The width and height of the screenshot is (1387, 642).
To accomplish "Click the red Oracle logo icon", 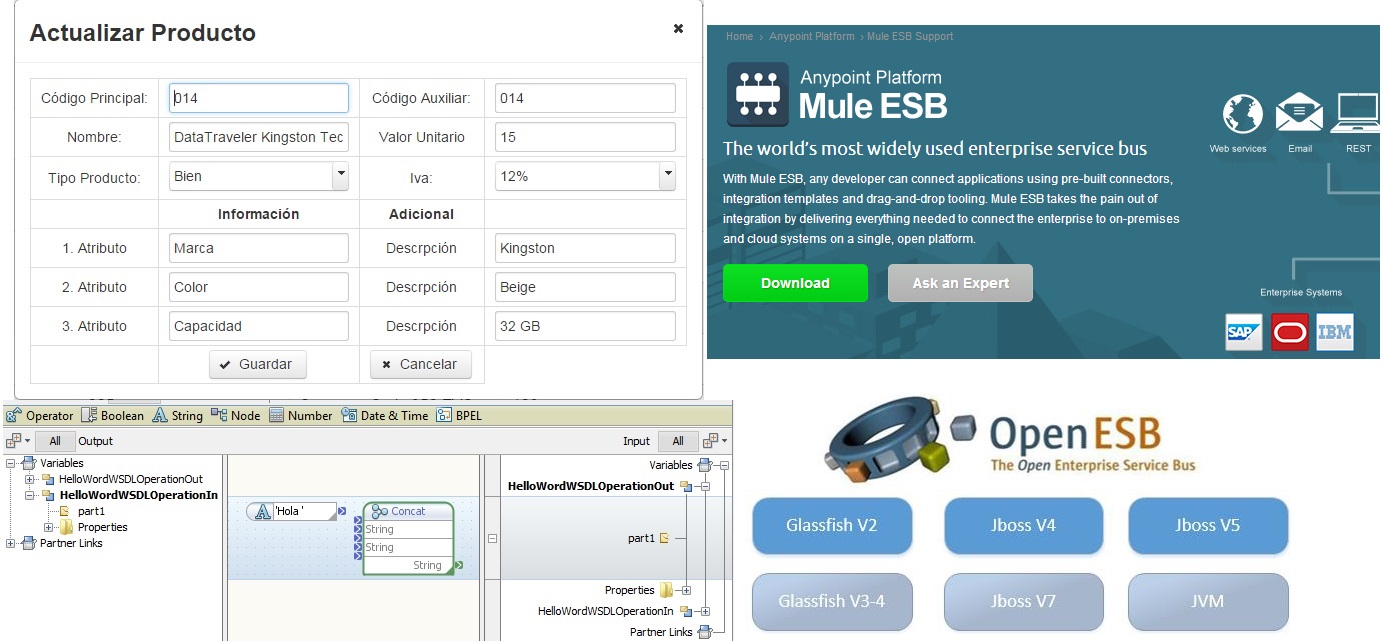I will (x=1290, y=331).
